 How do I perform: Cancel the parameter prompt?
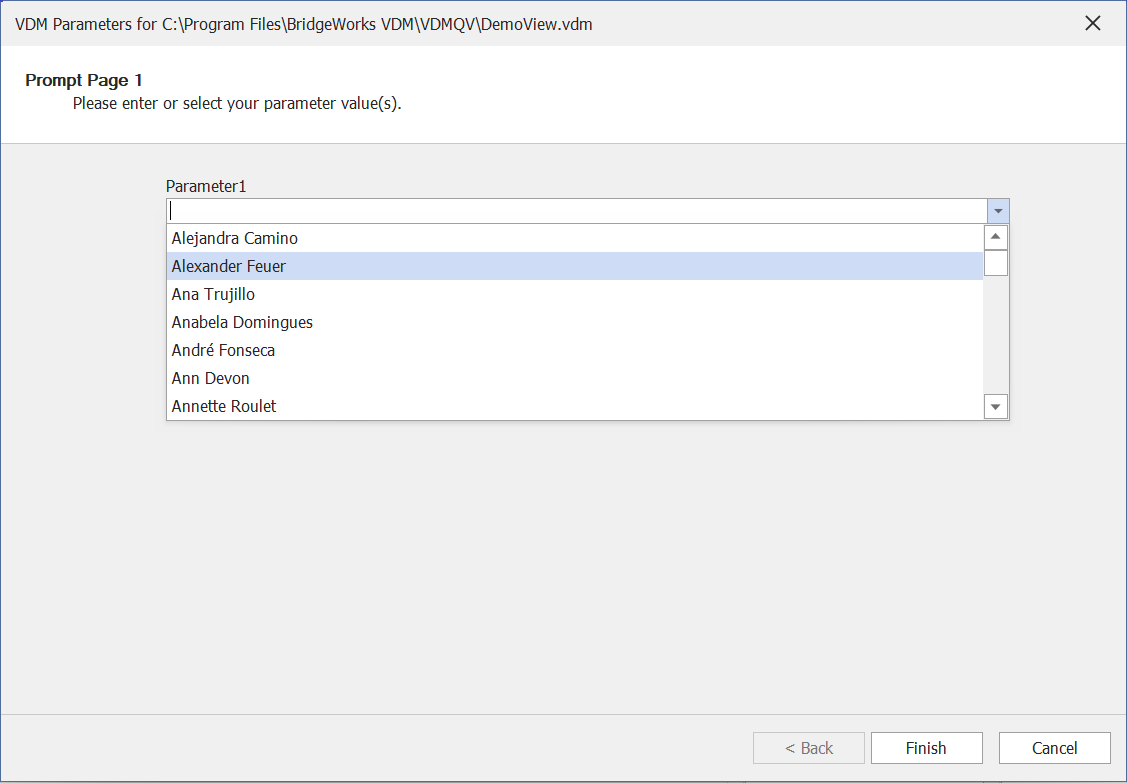pos(1054,748)
